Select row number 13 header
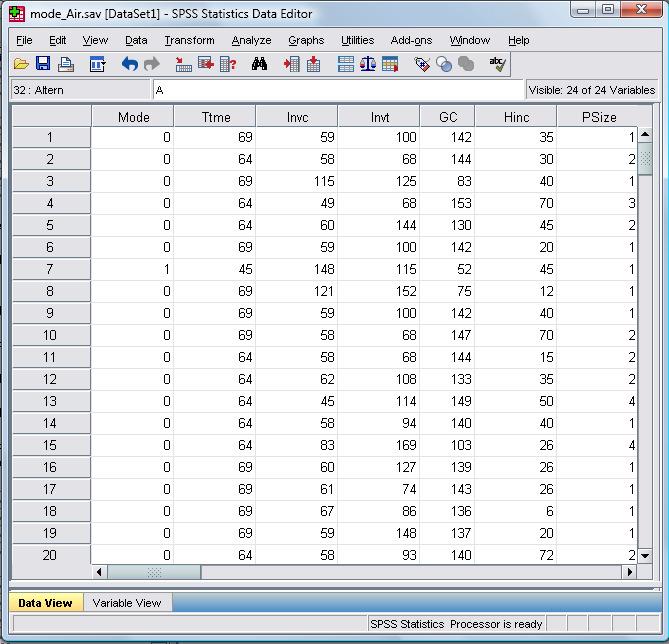669x644 pixels. pos(51,401)
